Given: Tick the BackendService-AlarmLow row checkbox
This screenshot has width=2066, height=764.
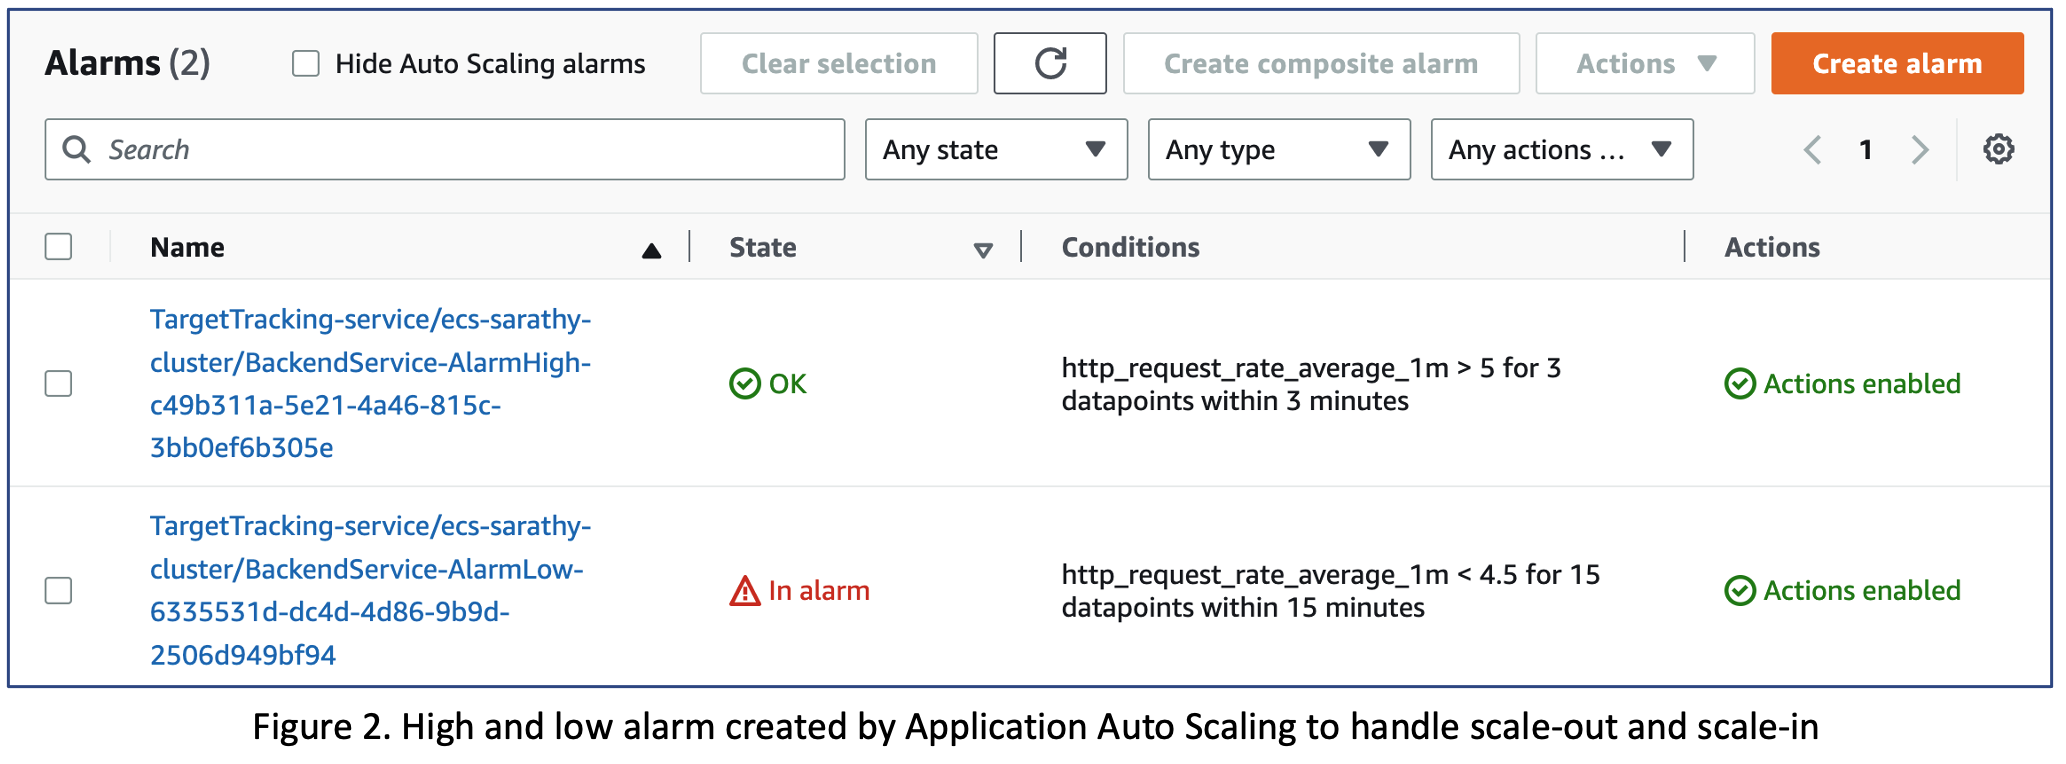Looking at the screenshot, I should pos(59,591).
